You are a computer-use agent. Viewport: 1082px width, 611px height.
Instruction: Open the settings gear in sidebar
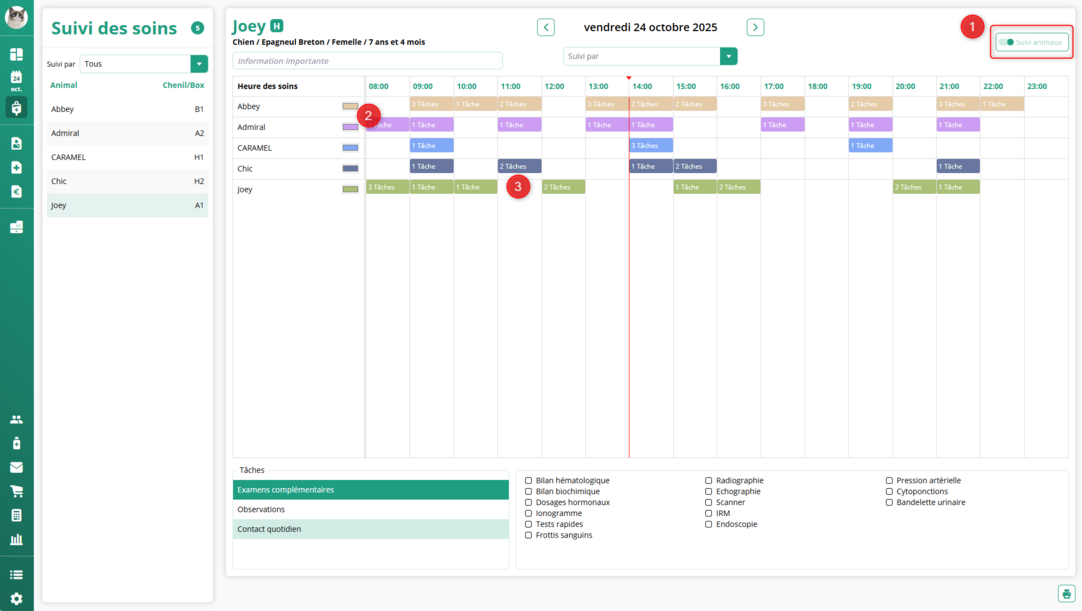[16, 598]
